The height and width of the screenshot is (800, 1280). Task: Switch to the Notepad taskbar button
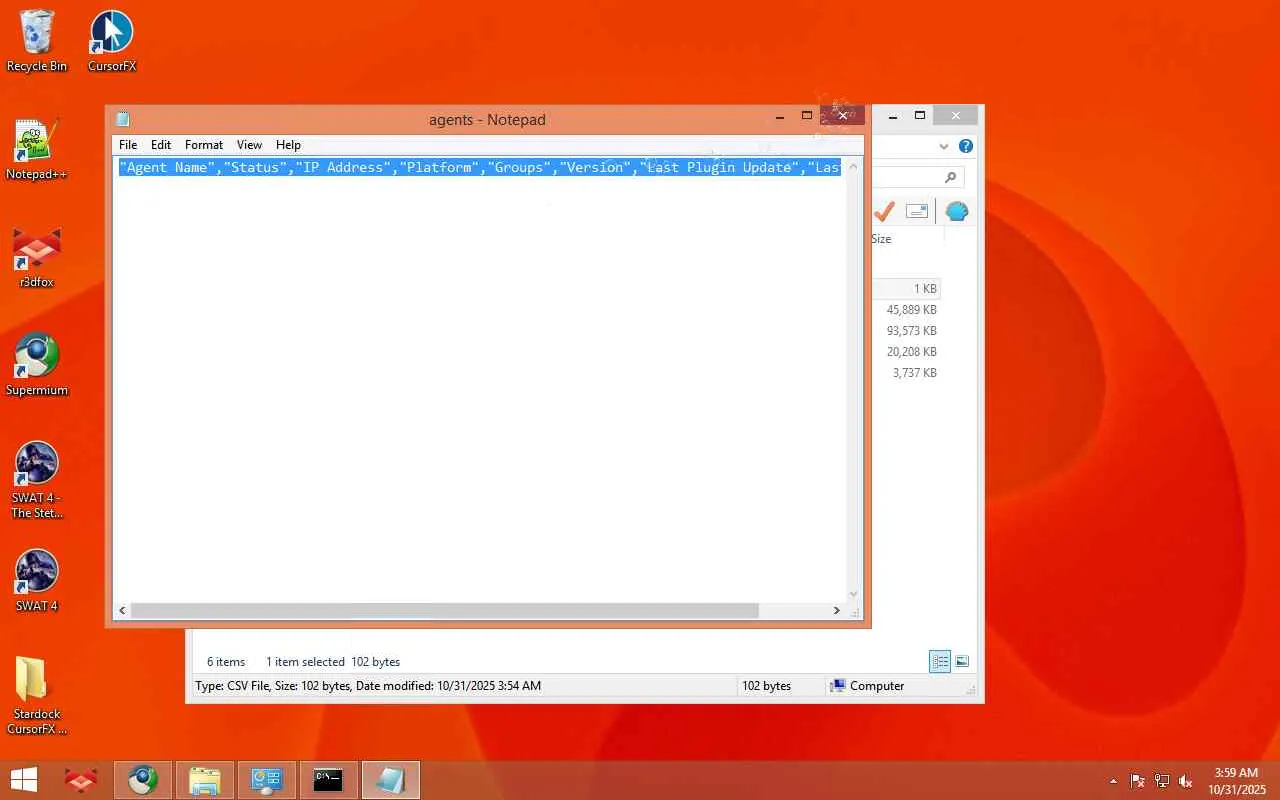coord(390,780)
